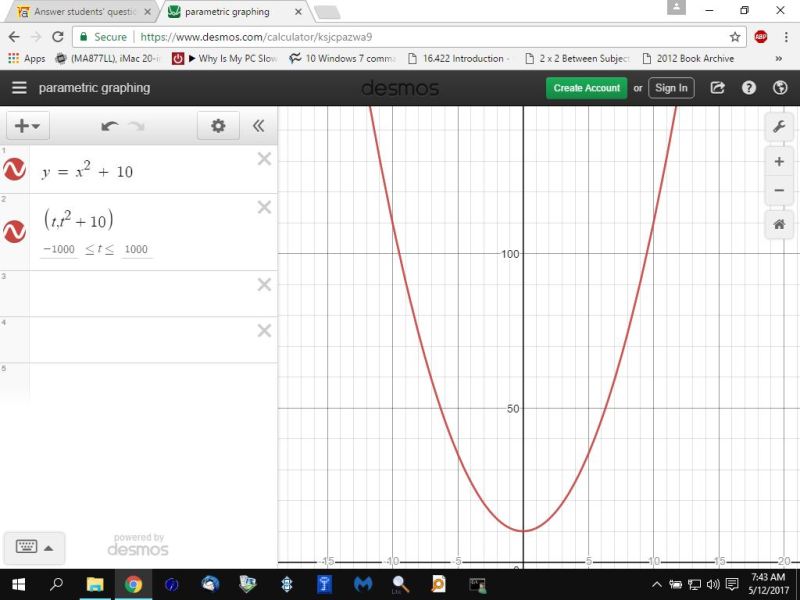Open File Explorer from the taskbar
Screen dimensions: 800x600
(x=95, y=584)
